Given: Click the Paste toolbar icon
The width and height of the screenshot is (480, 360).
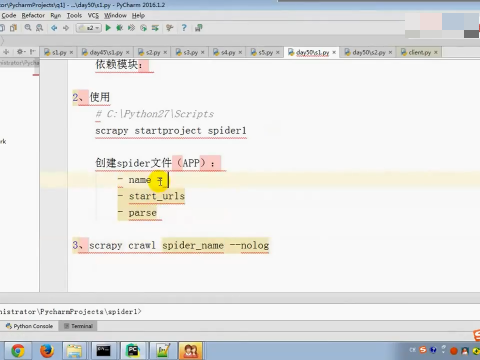Looking at the screenshot, I should pyautogui.click(x=13, y=28).
